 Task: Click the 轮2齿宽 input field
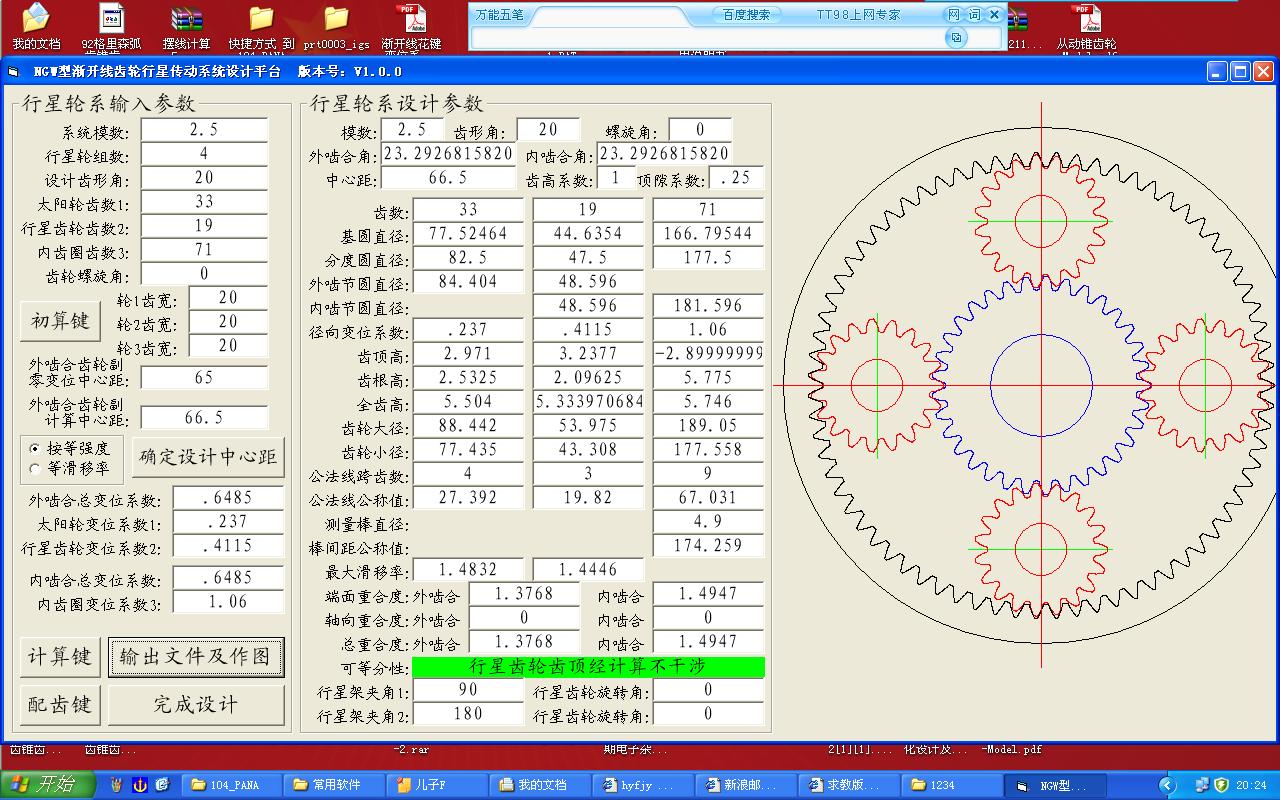228,322
